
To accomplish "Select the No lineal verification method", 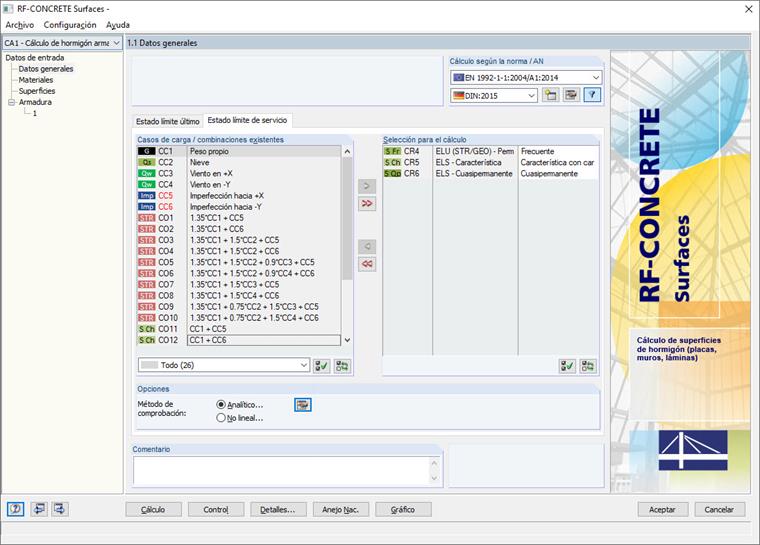I will [x=221, y=417].
